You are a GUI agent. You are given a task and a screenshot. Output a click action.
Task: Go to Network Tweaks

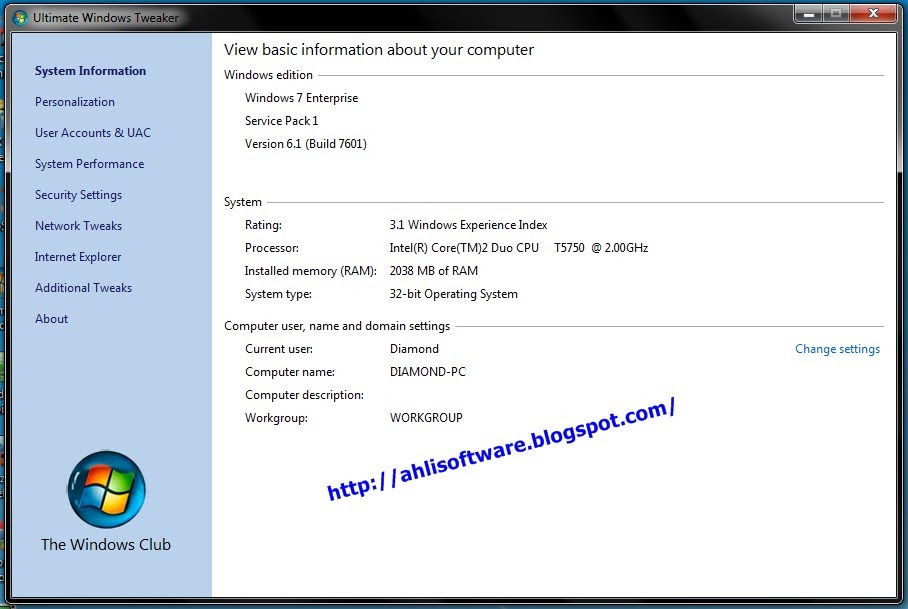click(x=78, y=225)
